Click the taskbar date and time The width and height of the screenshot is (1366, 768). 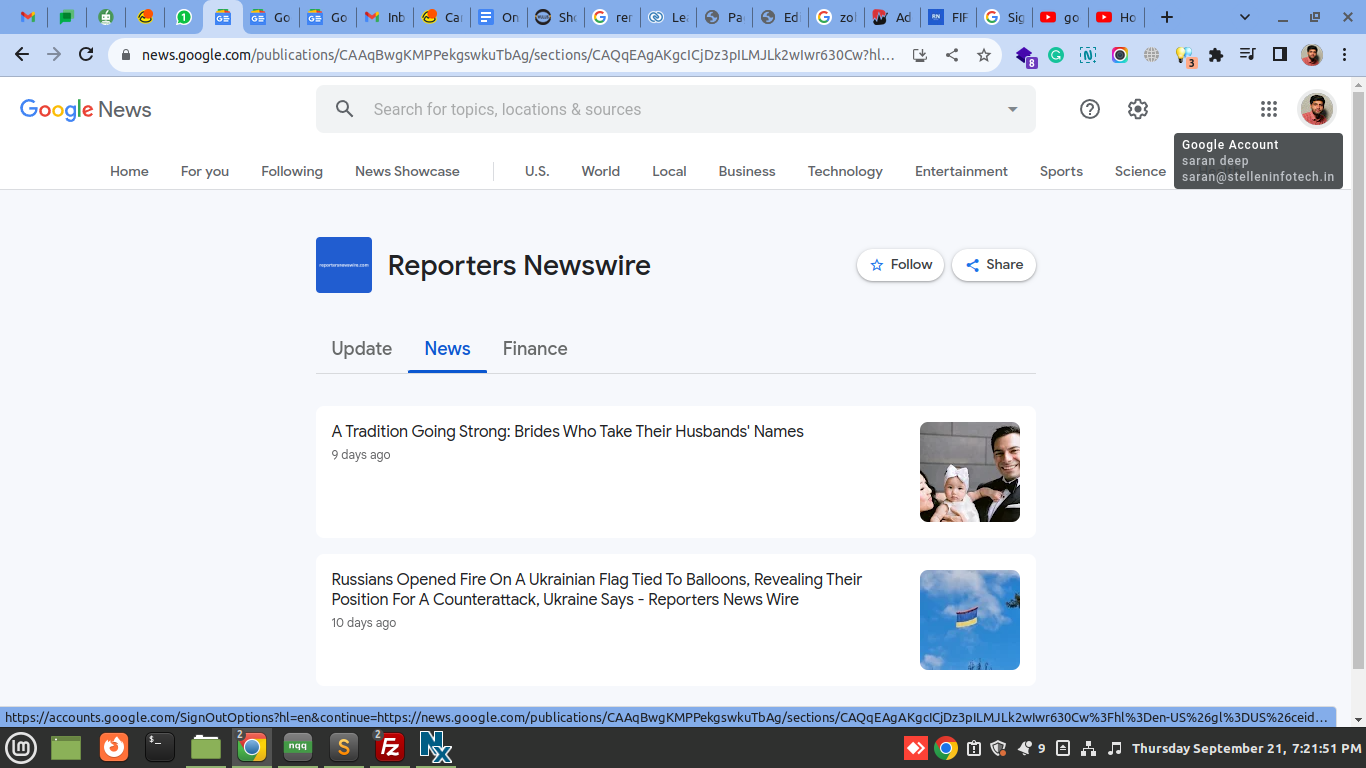[x=1246, y=748]
